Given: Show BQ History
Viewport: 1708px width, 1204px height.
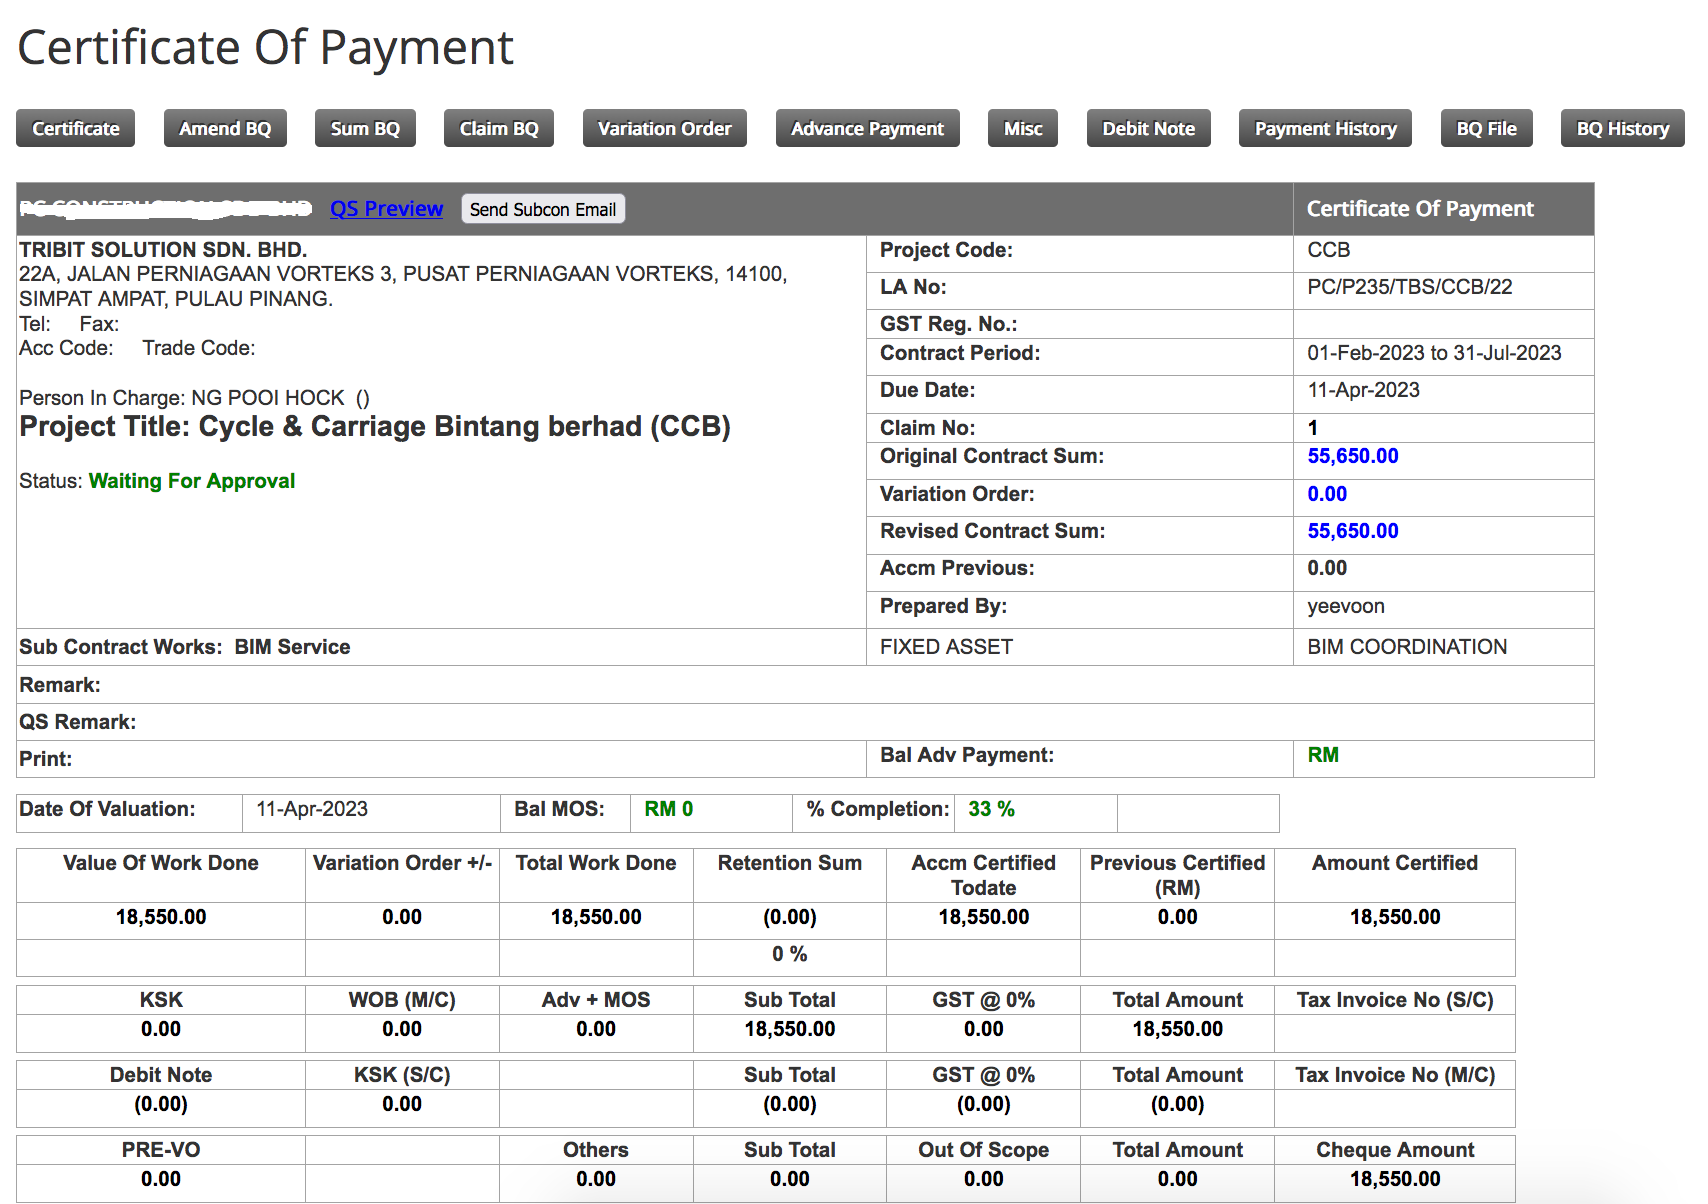Looking at the screenshot, I should (1622, 129).
